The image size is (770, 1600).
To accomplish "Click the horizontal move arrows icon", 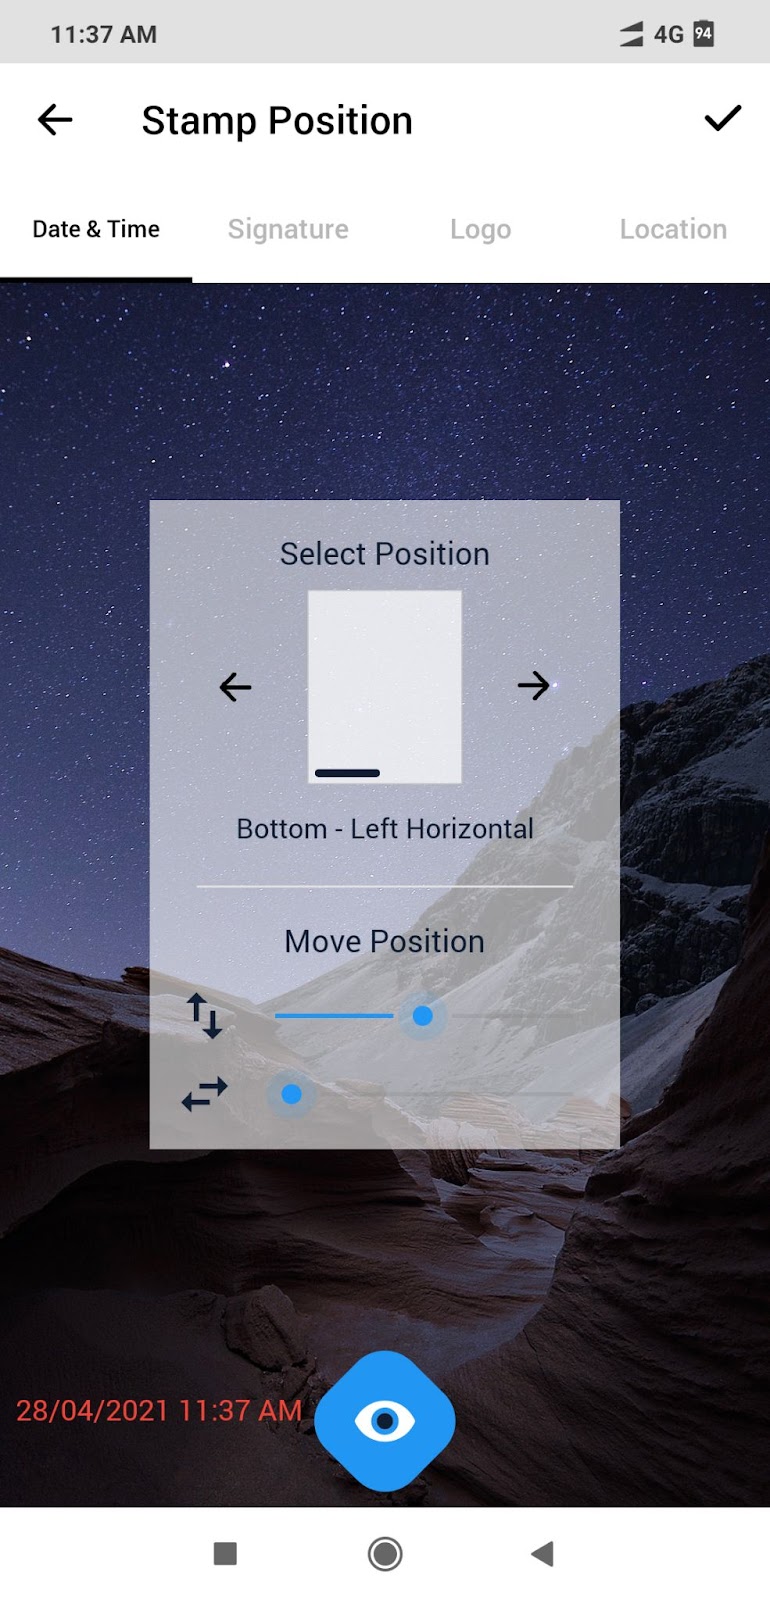I will pos(204,1094).
